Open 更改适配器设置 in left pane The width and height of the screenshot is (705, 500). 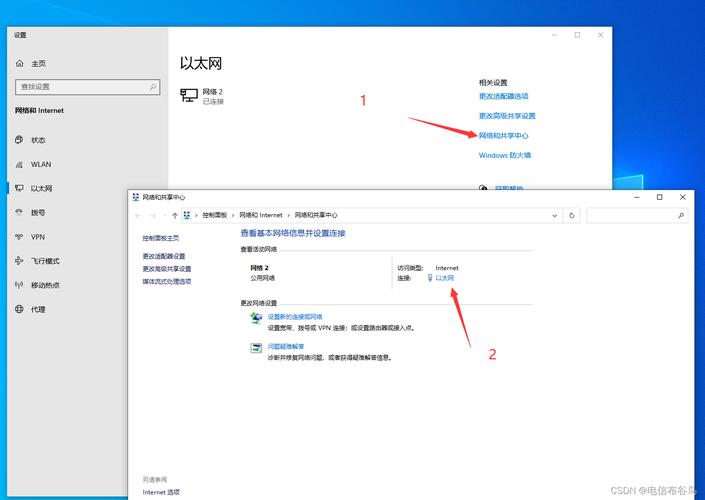pyautogui.click(x=164, y=256)
